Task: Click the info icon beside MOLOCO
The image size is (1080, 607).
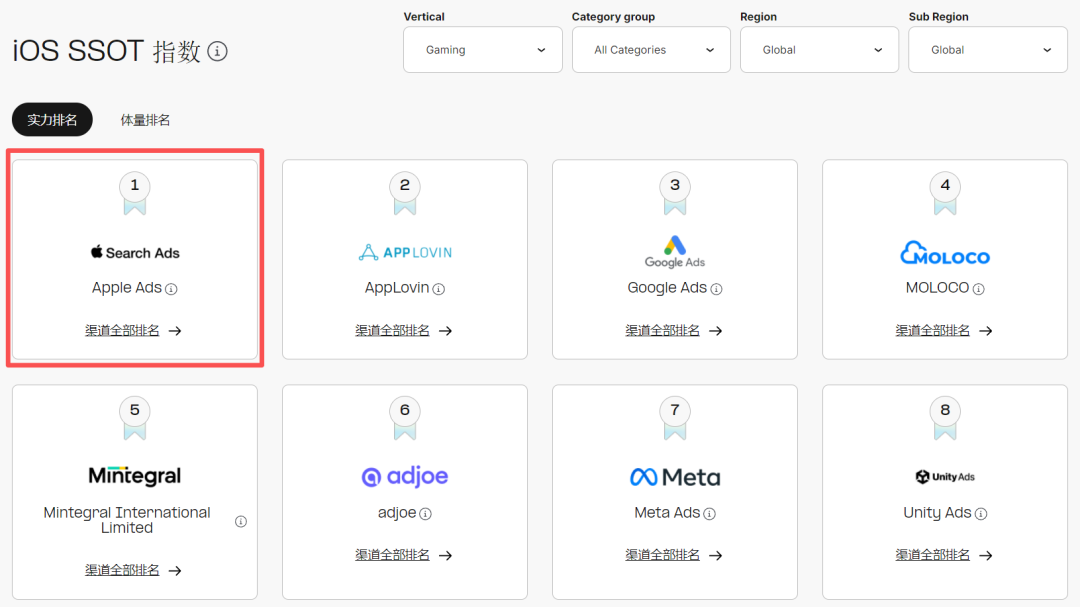Action: 979,289
